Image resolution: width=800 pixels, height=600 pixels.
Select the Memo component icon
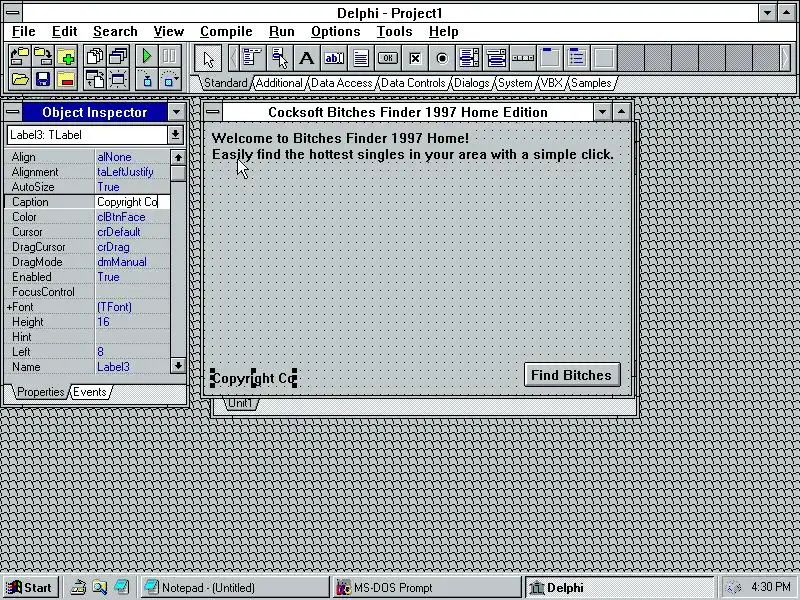click(361, 58)
